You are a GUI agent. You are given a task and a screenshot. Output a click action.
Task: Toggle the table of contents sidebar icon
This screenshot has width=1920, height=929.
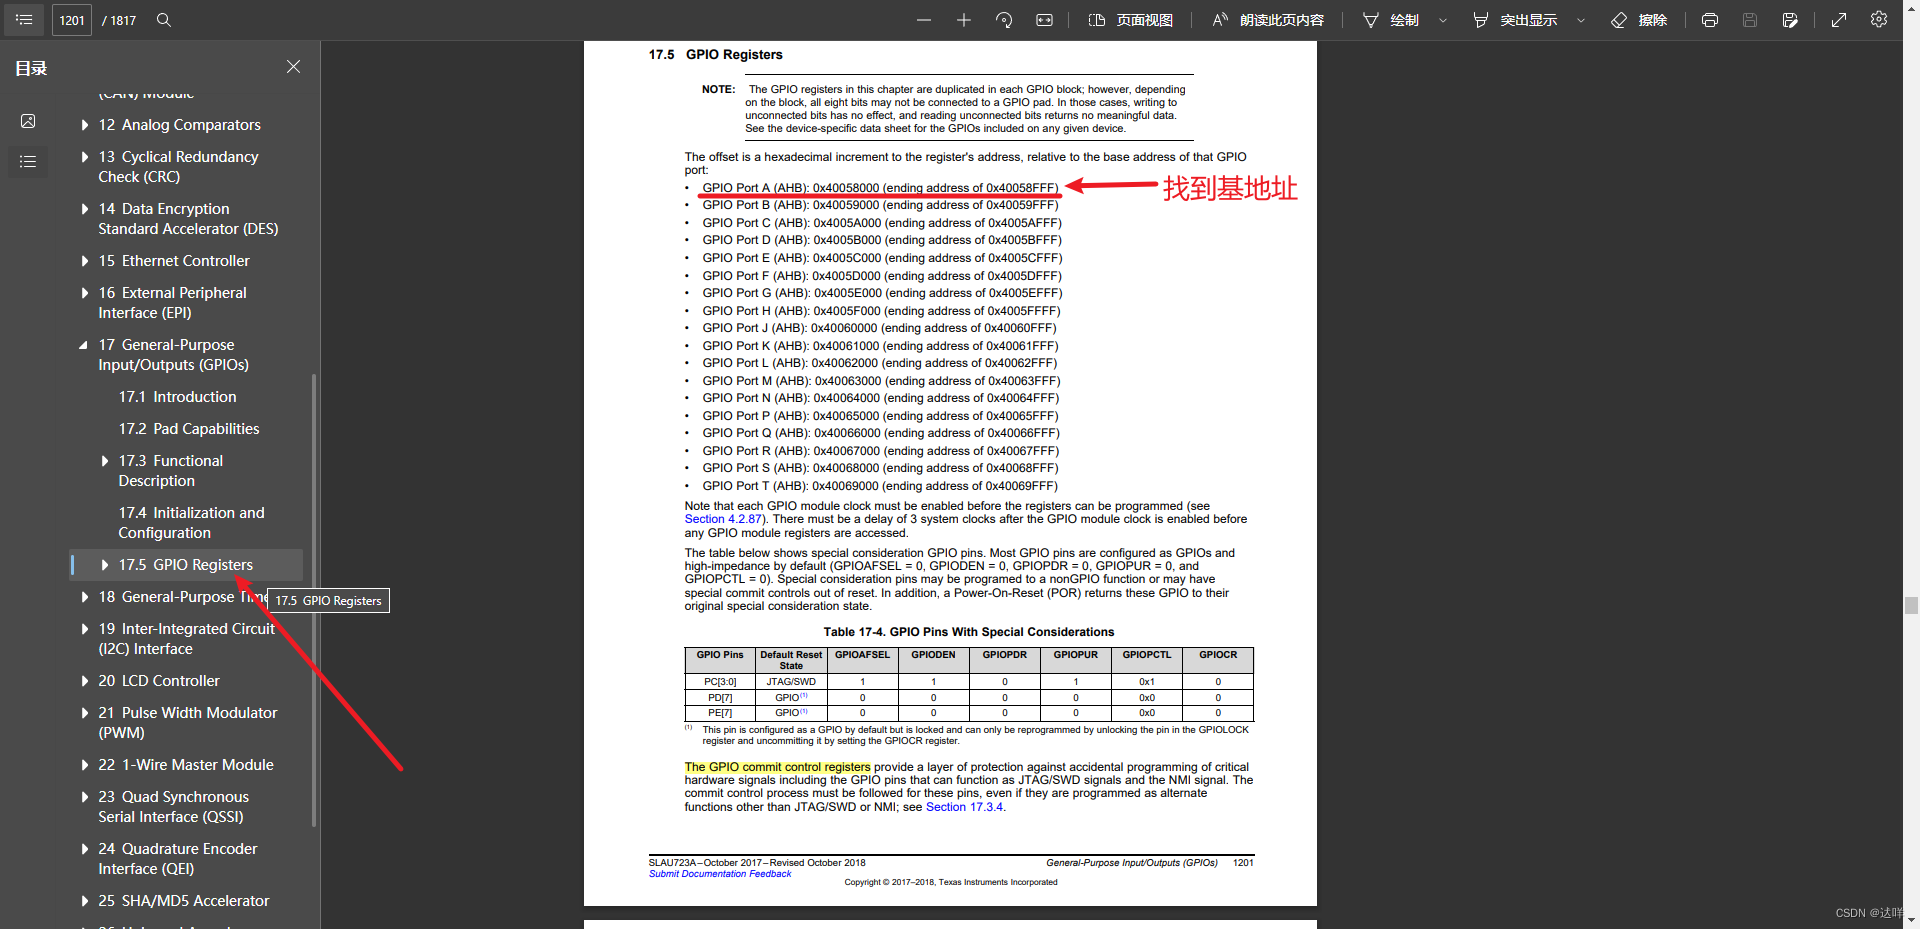point(24,20)
